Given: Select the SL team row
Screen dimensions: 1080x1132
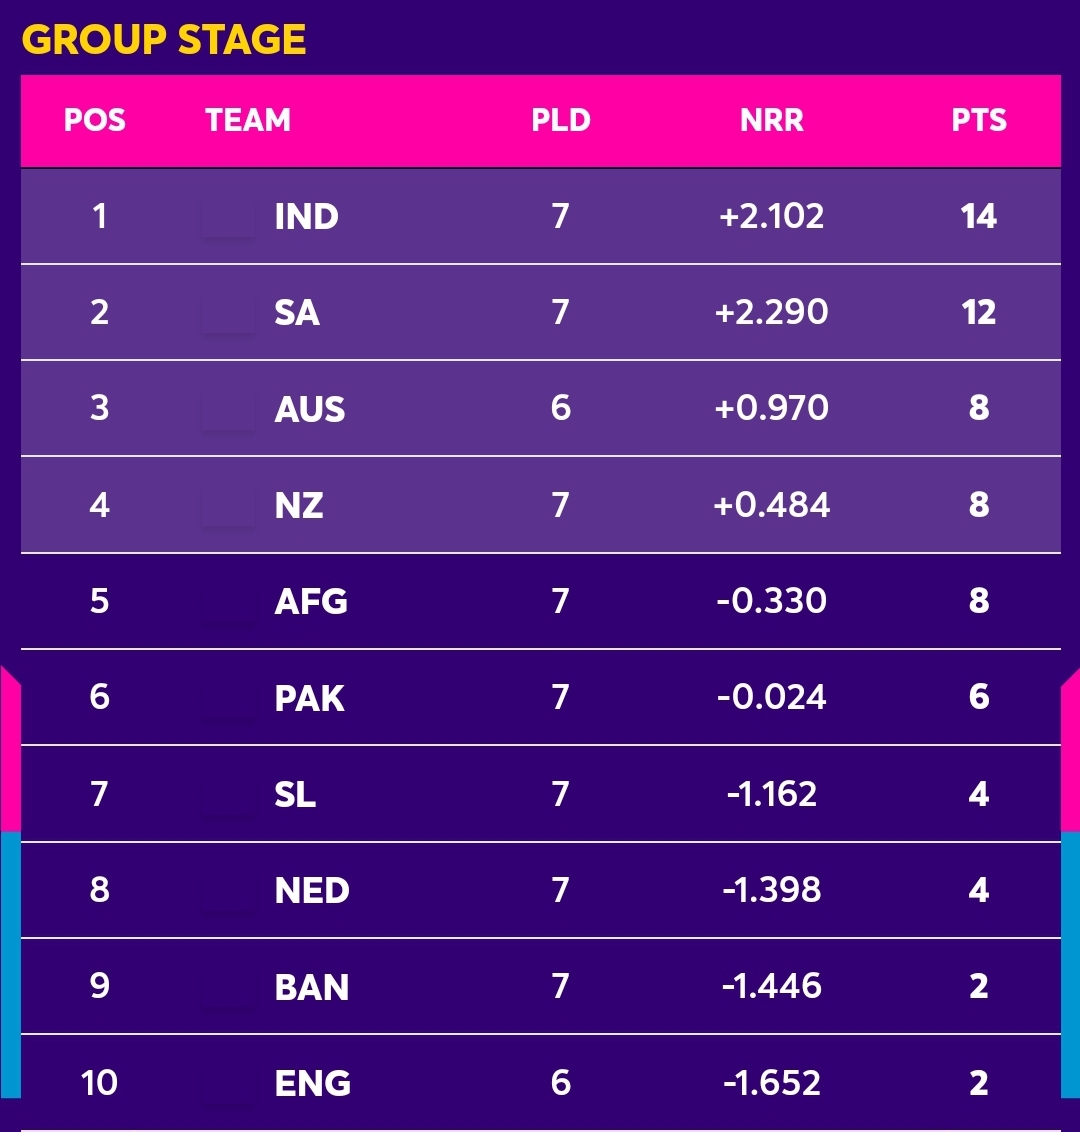Looking at the screenshot, I should tap(541, 793).
